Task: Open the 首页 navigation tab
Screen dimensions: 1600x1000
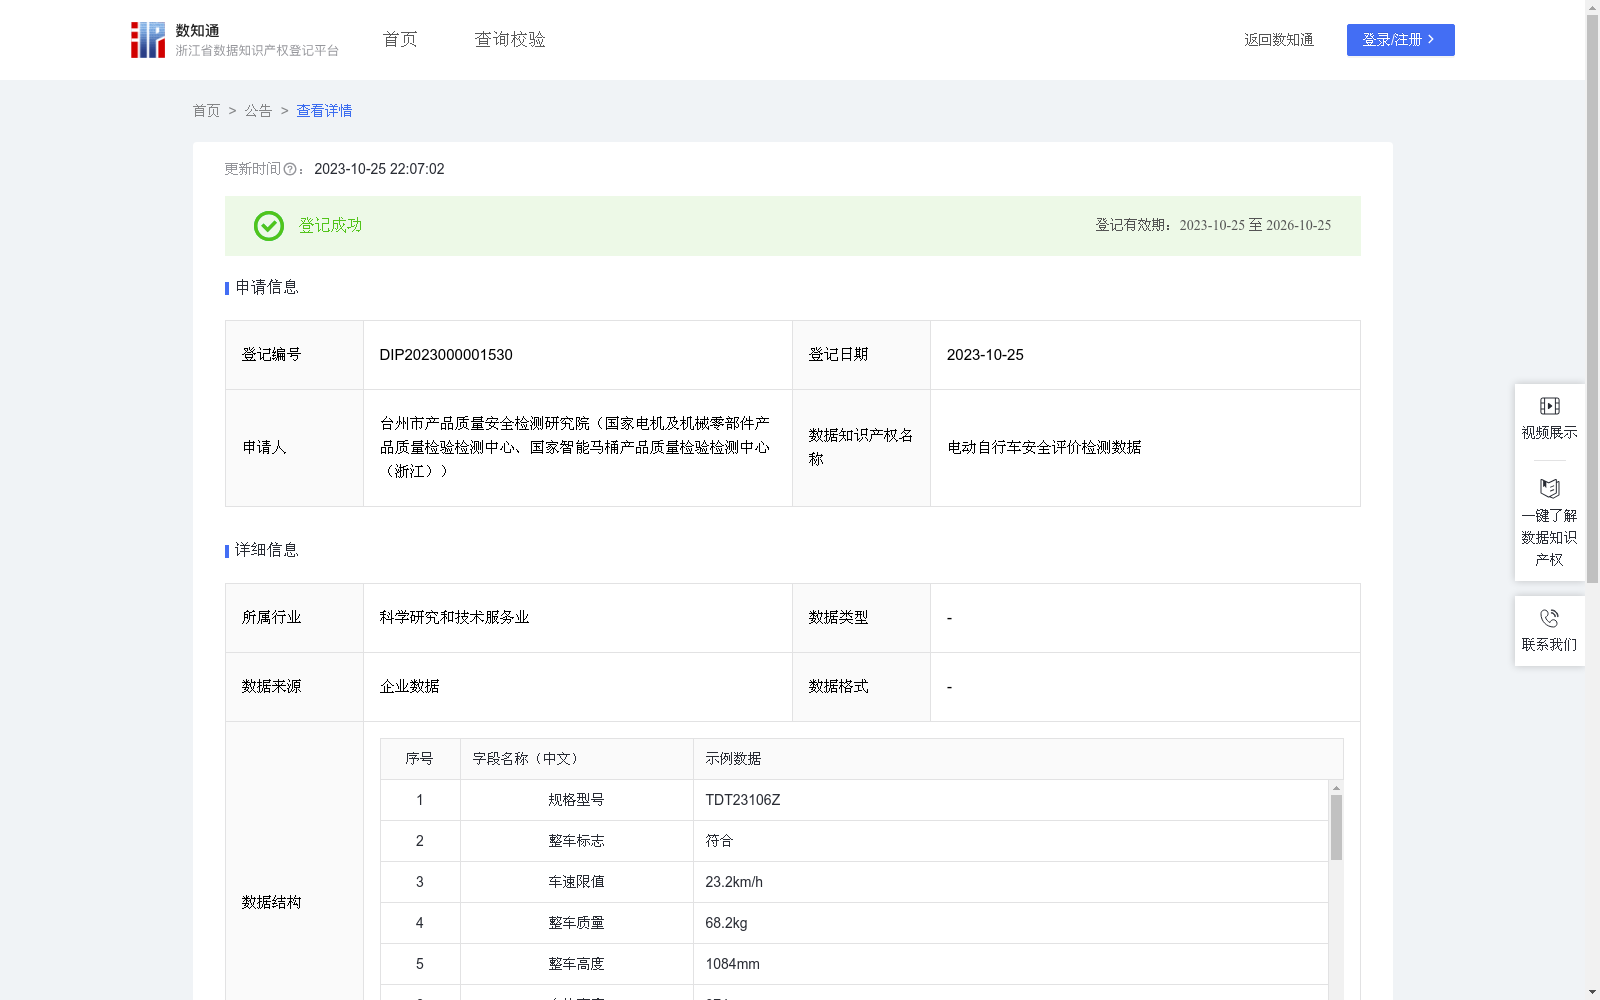Action: [400, 40]
